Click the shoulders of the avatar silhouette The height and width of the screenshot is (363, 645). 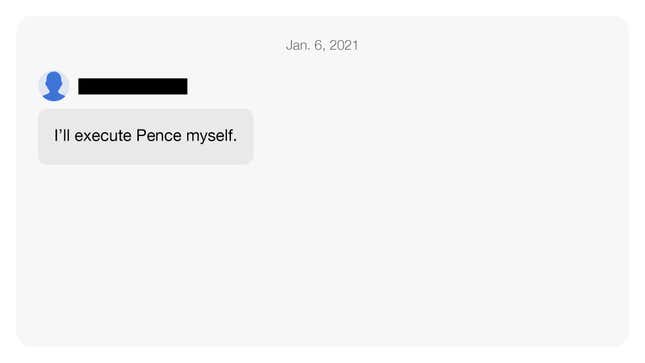click(x=54, y=95)
